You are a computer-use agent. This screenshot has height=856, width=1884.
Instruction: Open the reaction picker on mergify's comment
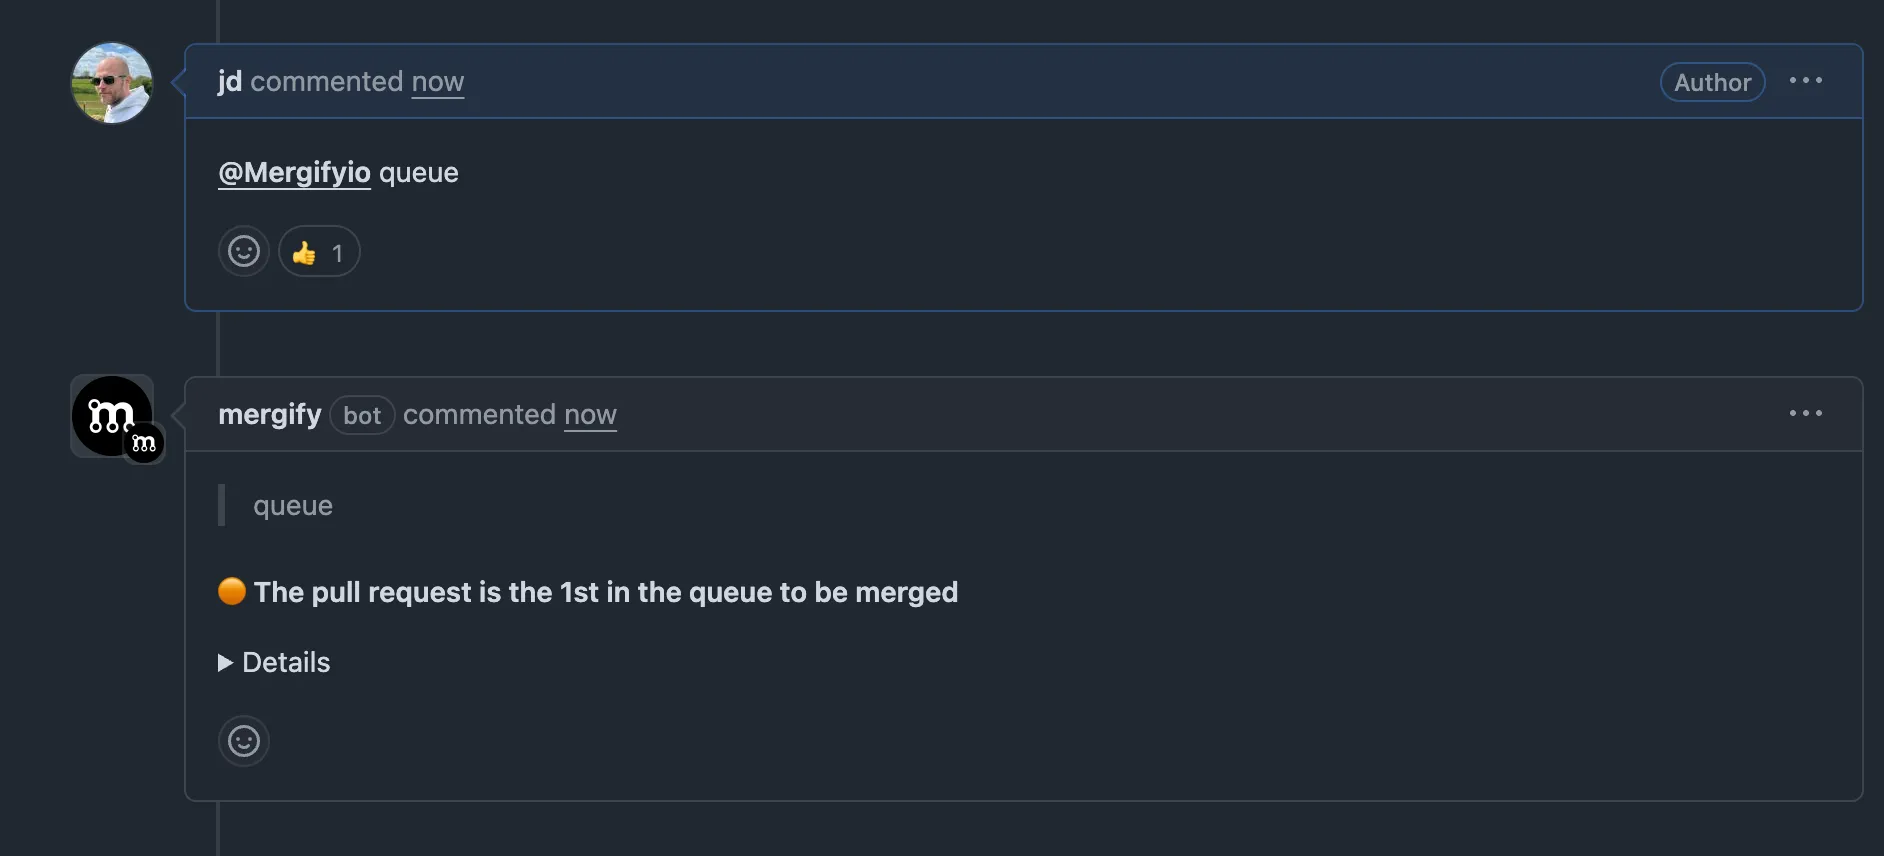243,741
